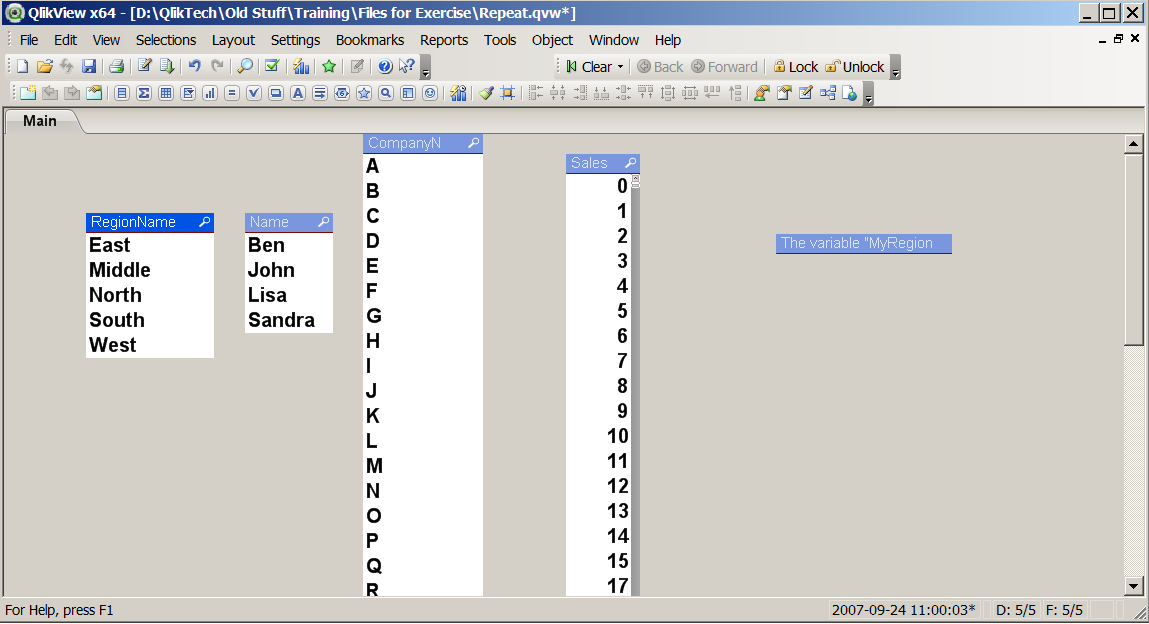Select East in the RegionName list

pyautogui.click(x=149, y=245)
